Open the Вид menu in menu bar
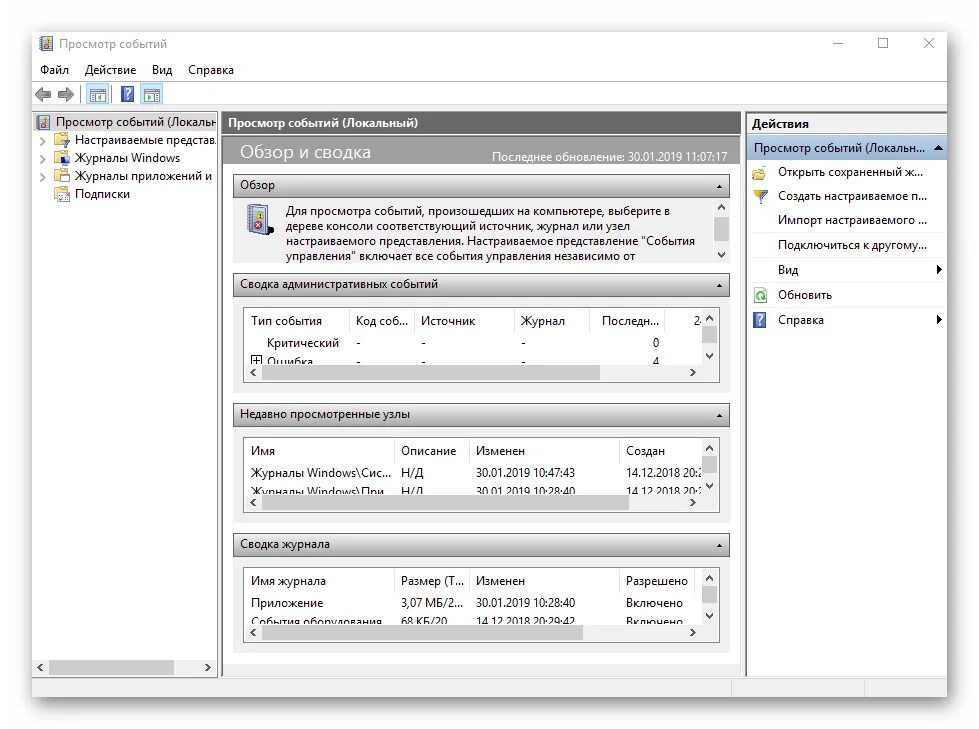Image resolution: width=979 pixels, height=729 pixels. point(162,70)
